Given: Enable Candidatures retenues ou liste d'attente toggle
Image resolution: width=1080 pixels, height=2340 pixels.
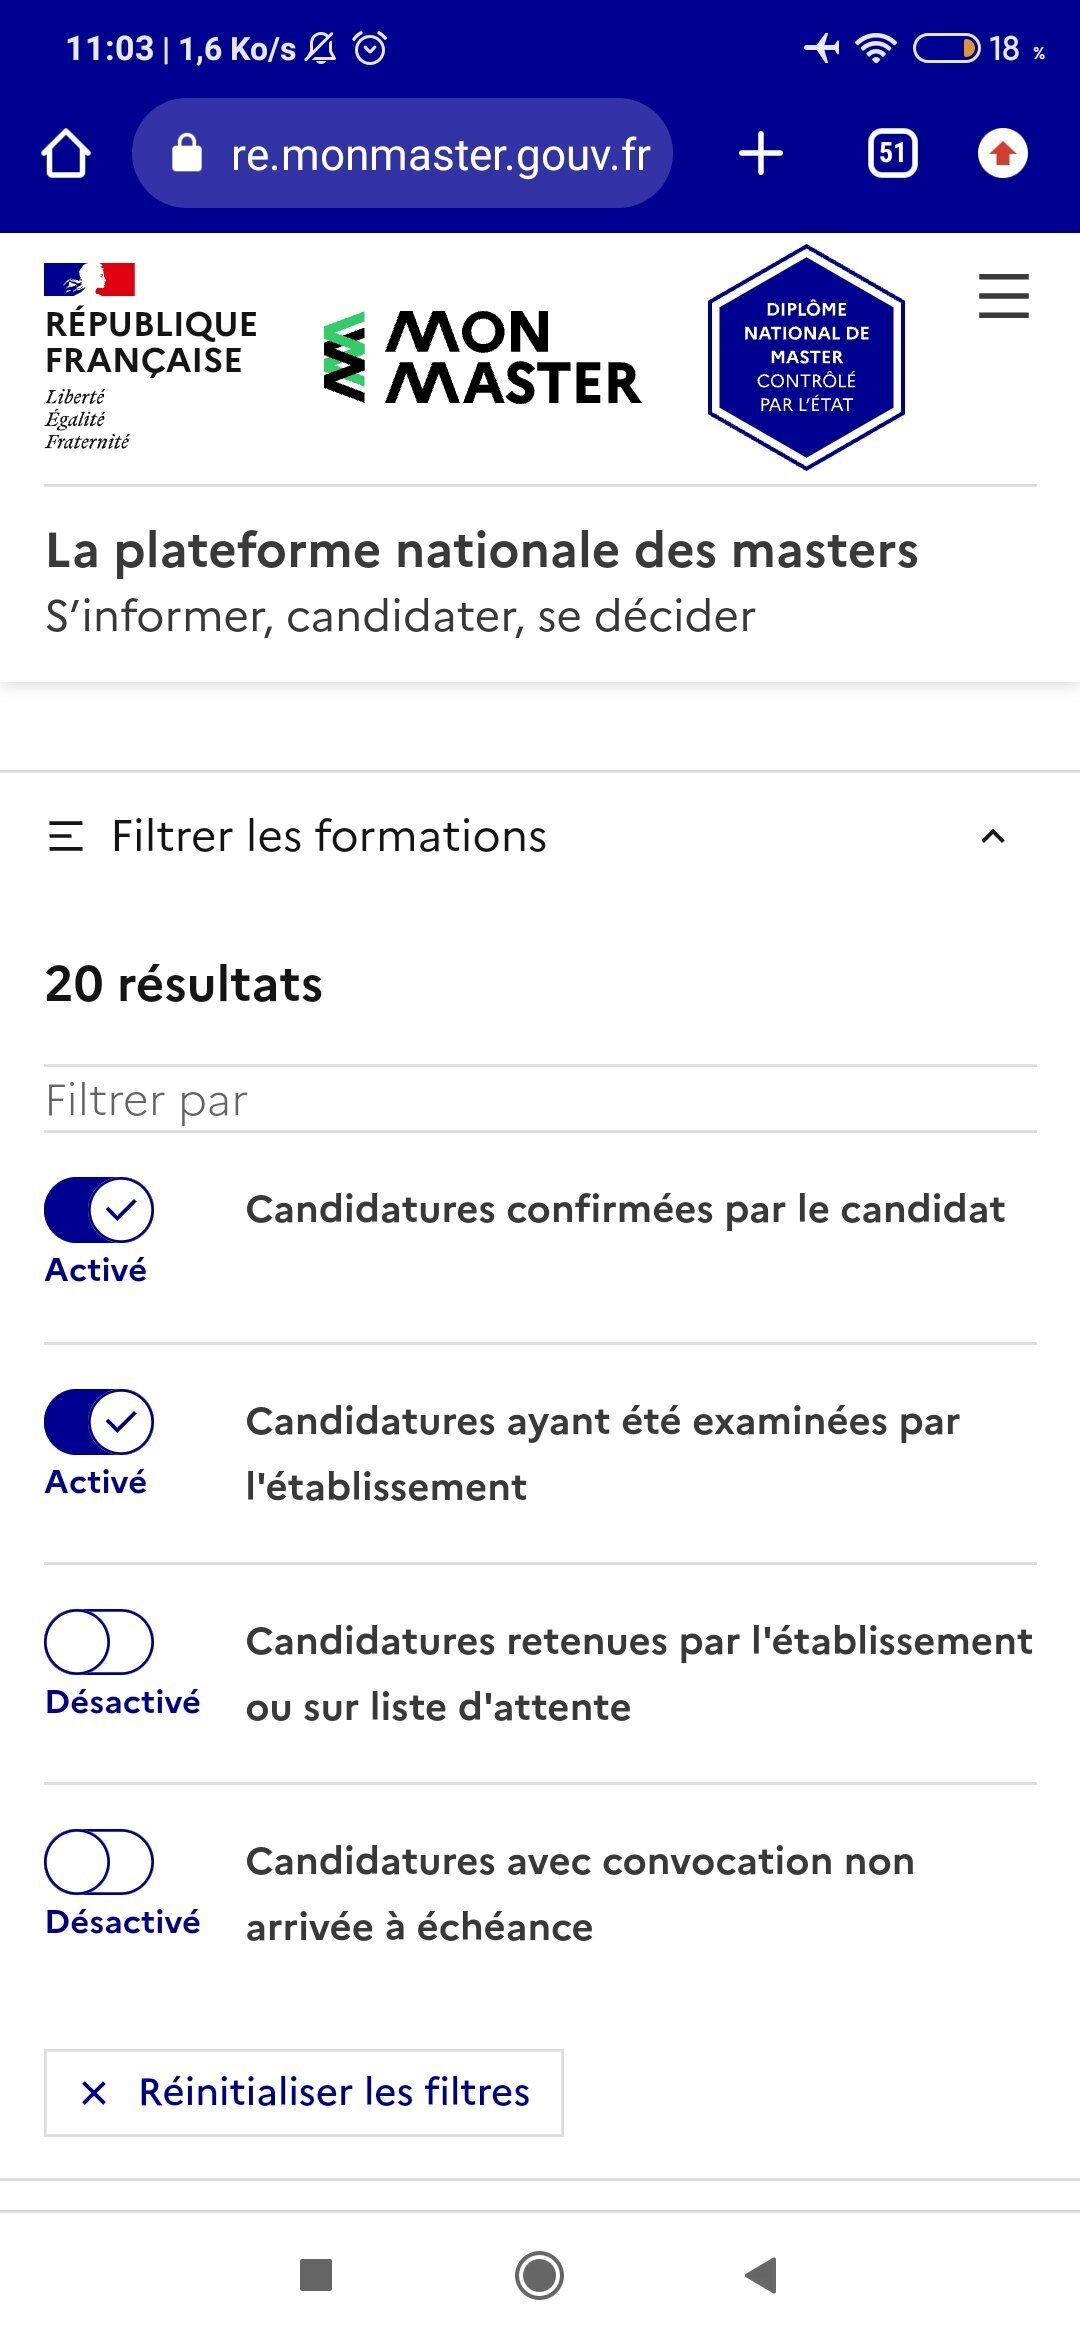Looking at the screenshot, I should (99, 1642).
